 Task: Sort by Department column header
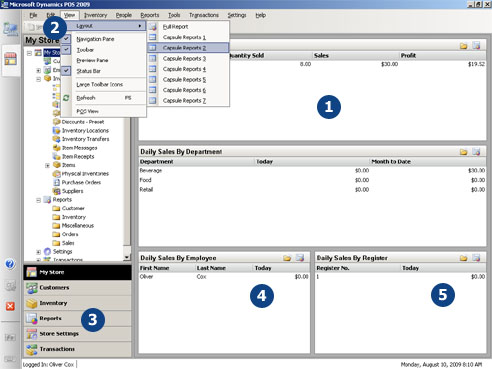click(197, 162)
